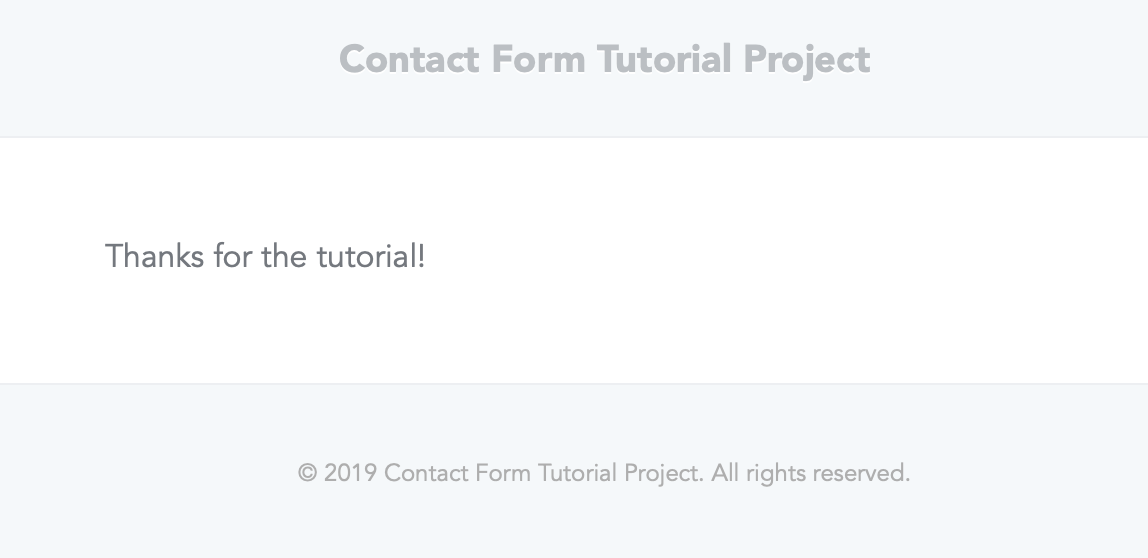Image resolution: width=1148 pixels, height=558 pixels.
Task: Click the word "Tutorial" in footer text
Action: (x=577, y=472)
